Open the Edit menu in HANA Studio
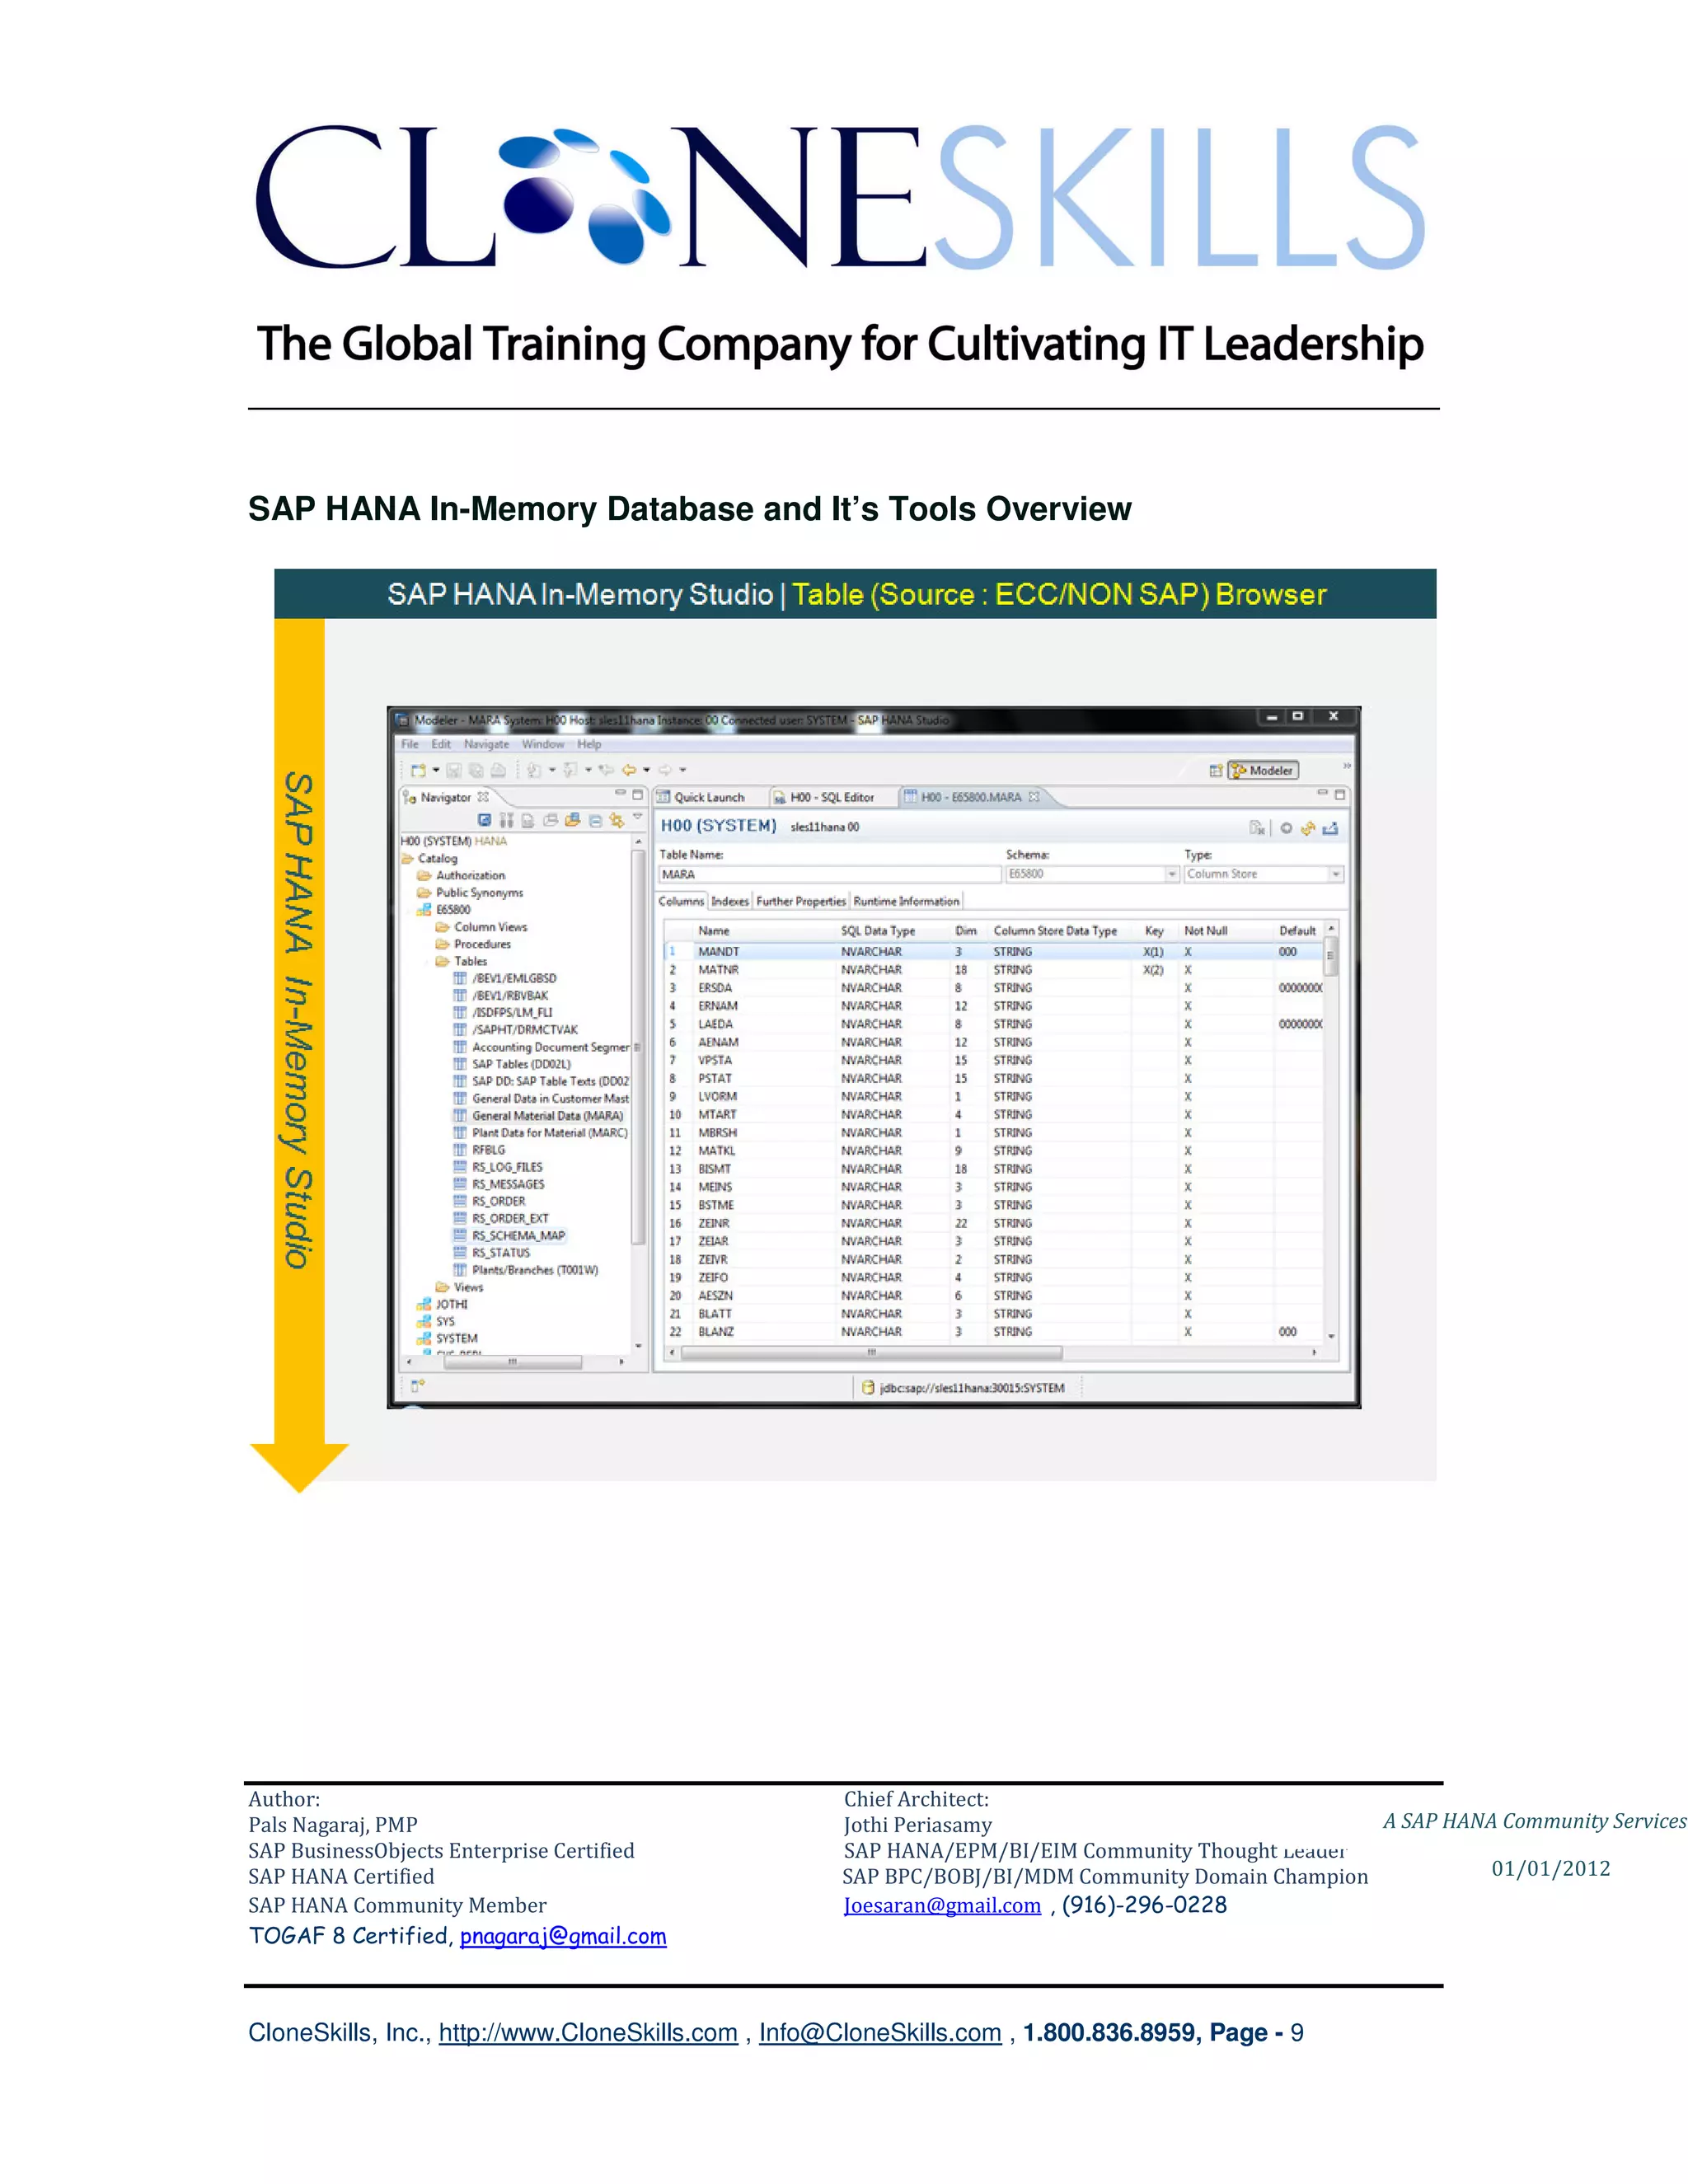This screenshot has height=2184, width=1688. click(x=441, y=744)
